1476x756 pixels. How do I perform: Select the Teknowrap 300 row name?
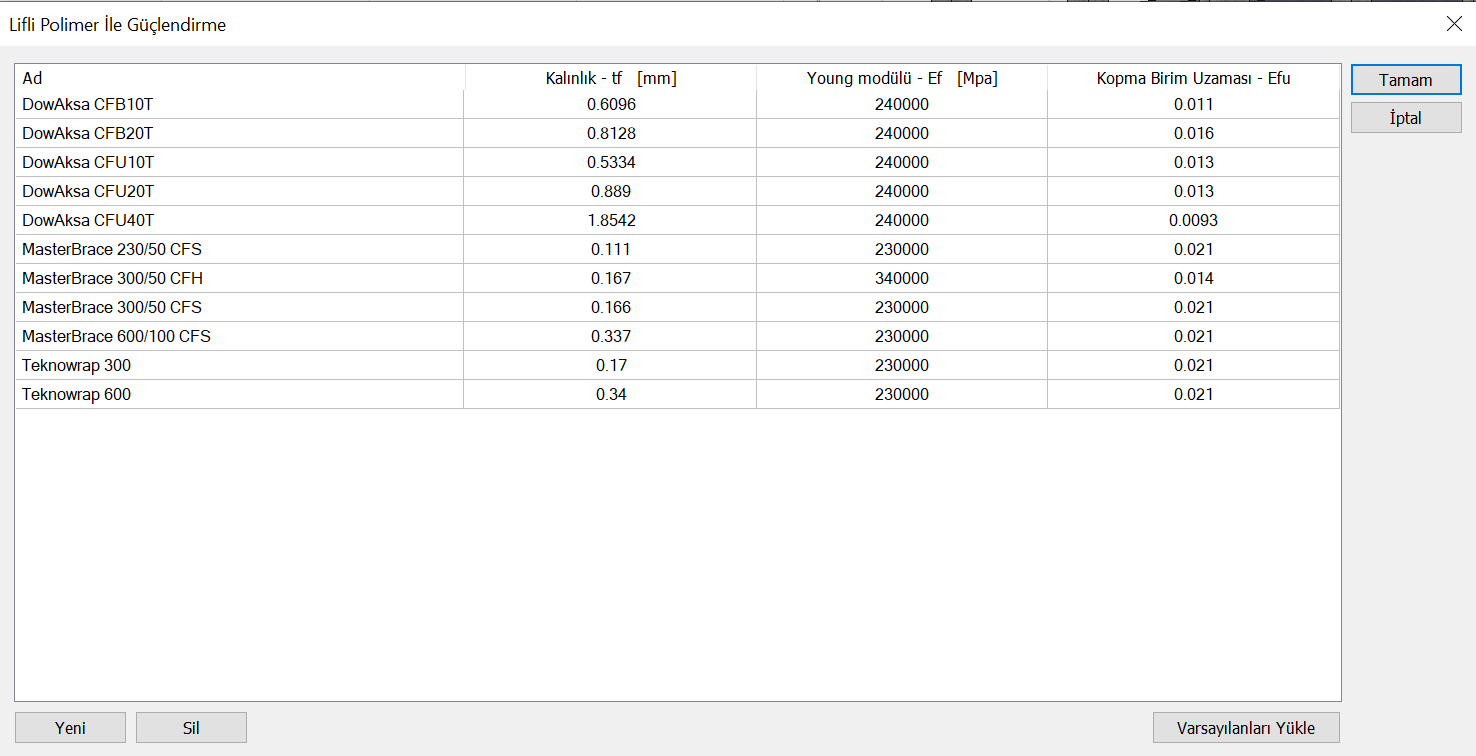[76, 365]
